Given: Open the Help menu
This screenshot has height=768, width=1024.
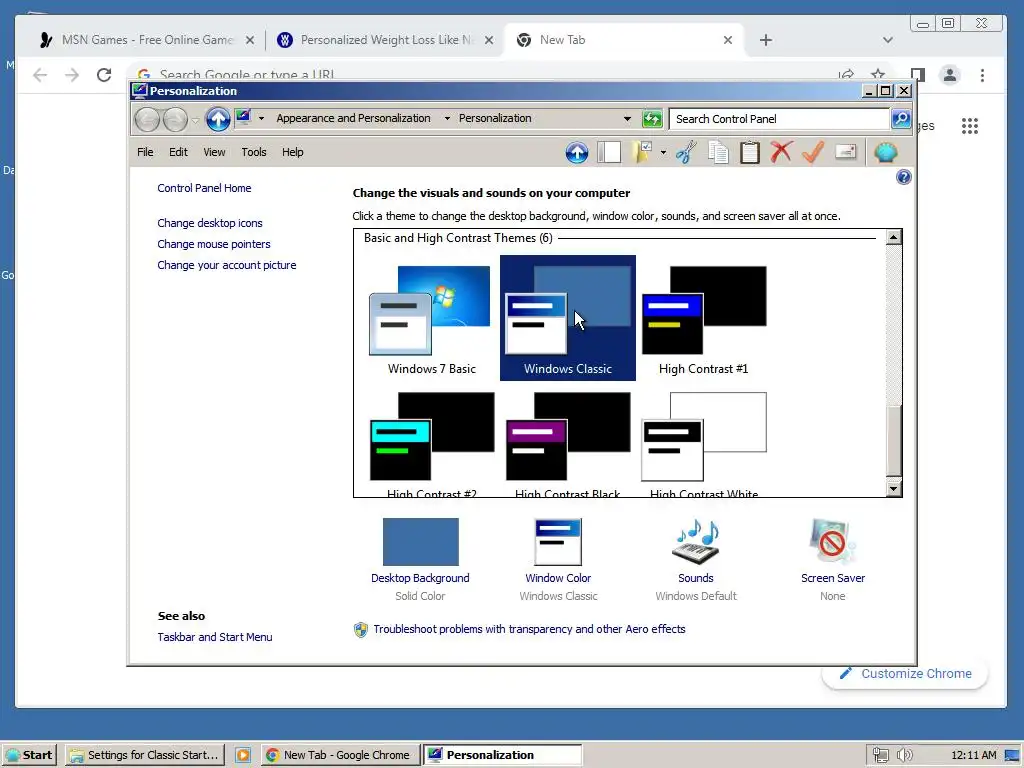Looking at the screenshot, I should (293, 152).
